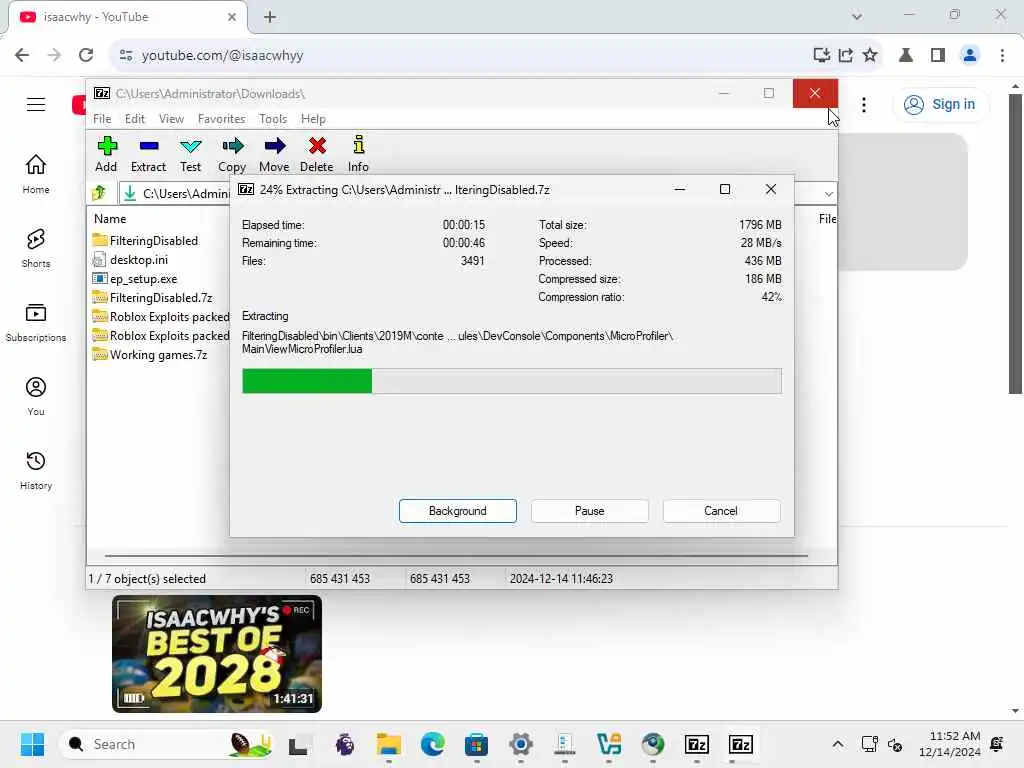Open the Chrome profile avatar
This screenshot has width=1024, height=768.
point(970,55)
